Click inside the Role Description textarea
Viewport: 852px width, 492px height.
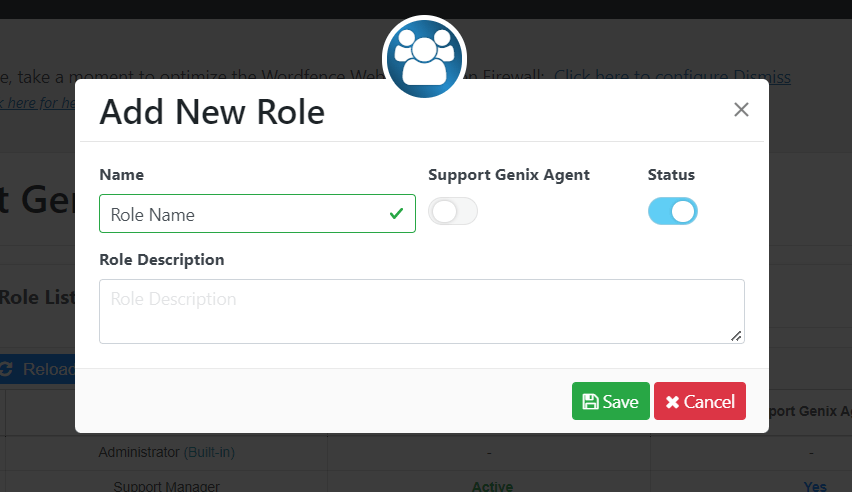point(422,312)
